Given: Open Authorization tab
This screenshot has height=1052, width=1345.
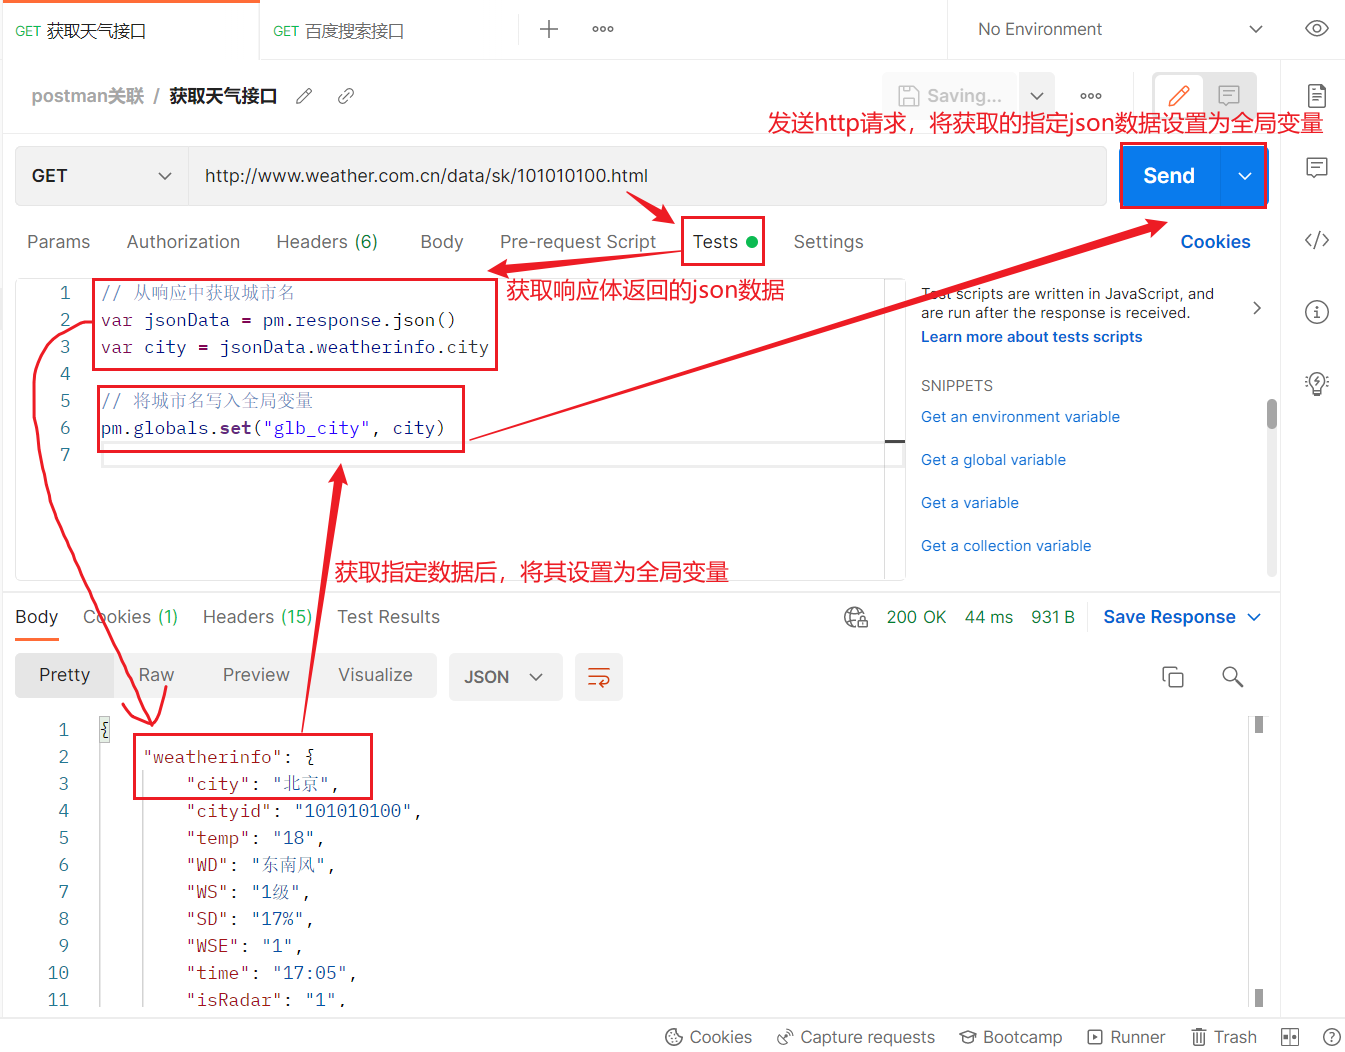Looking at the screenshot, I should (x=183, y=242).
